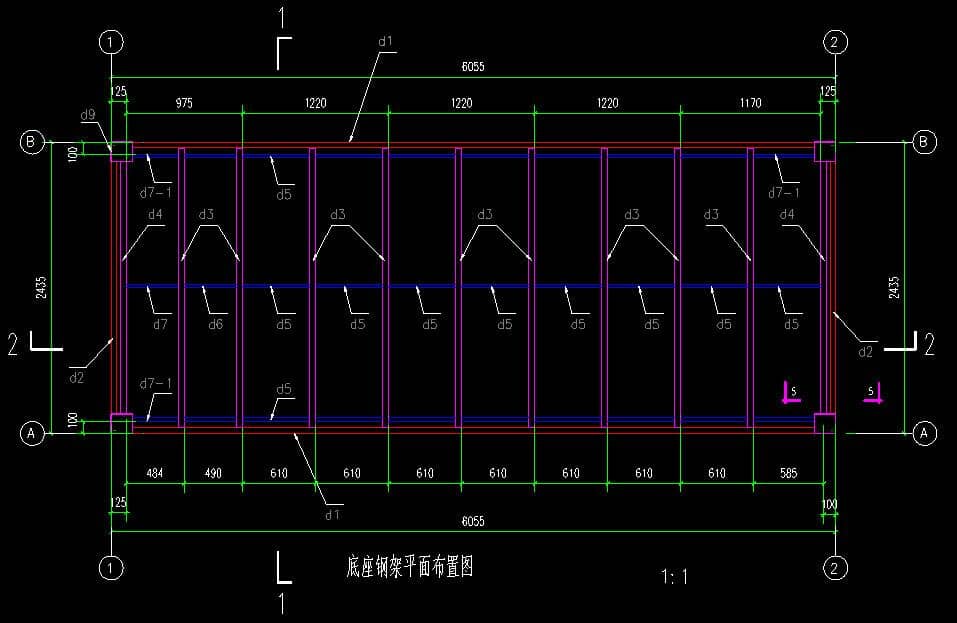
Task: Click the scale text 1:1
Action: tap(675, 576)
